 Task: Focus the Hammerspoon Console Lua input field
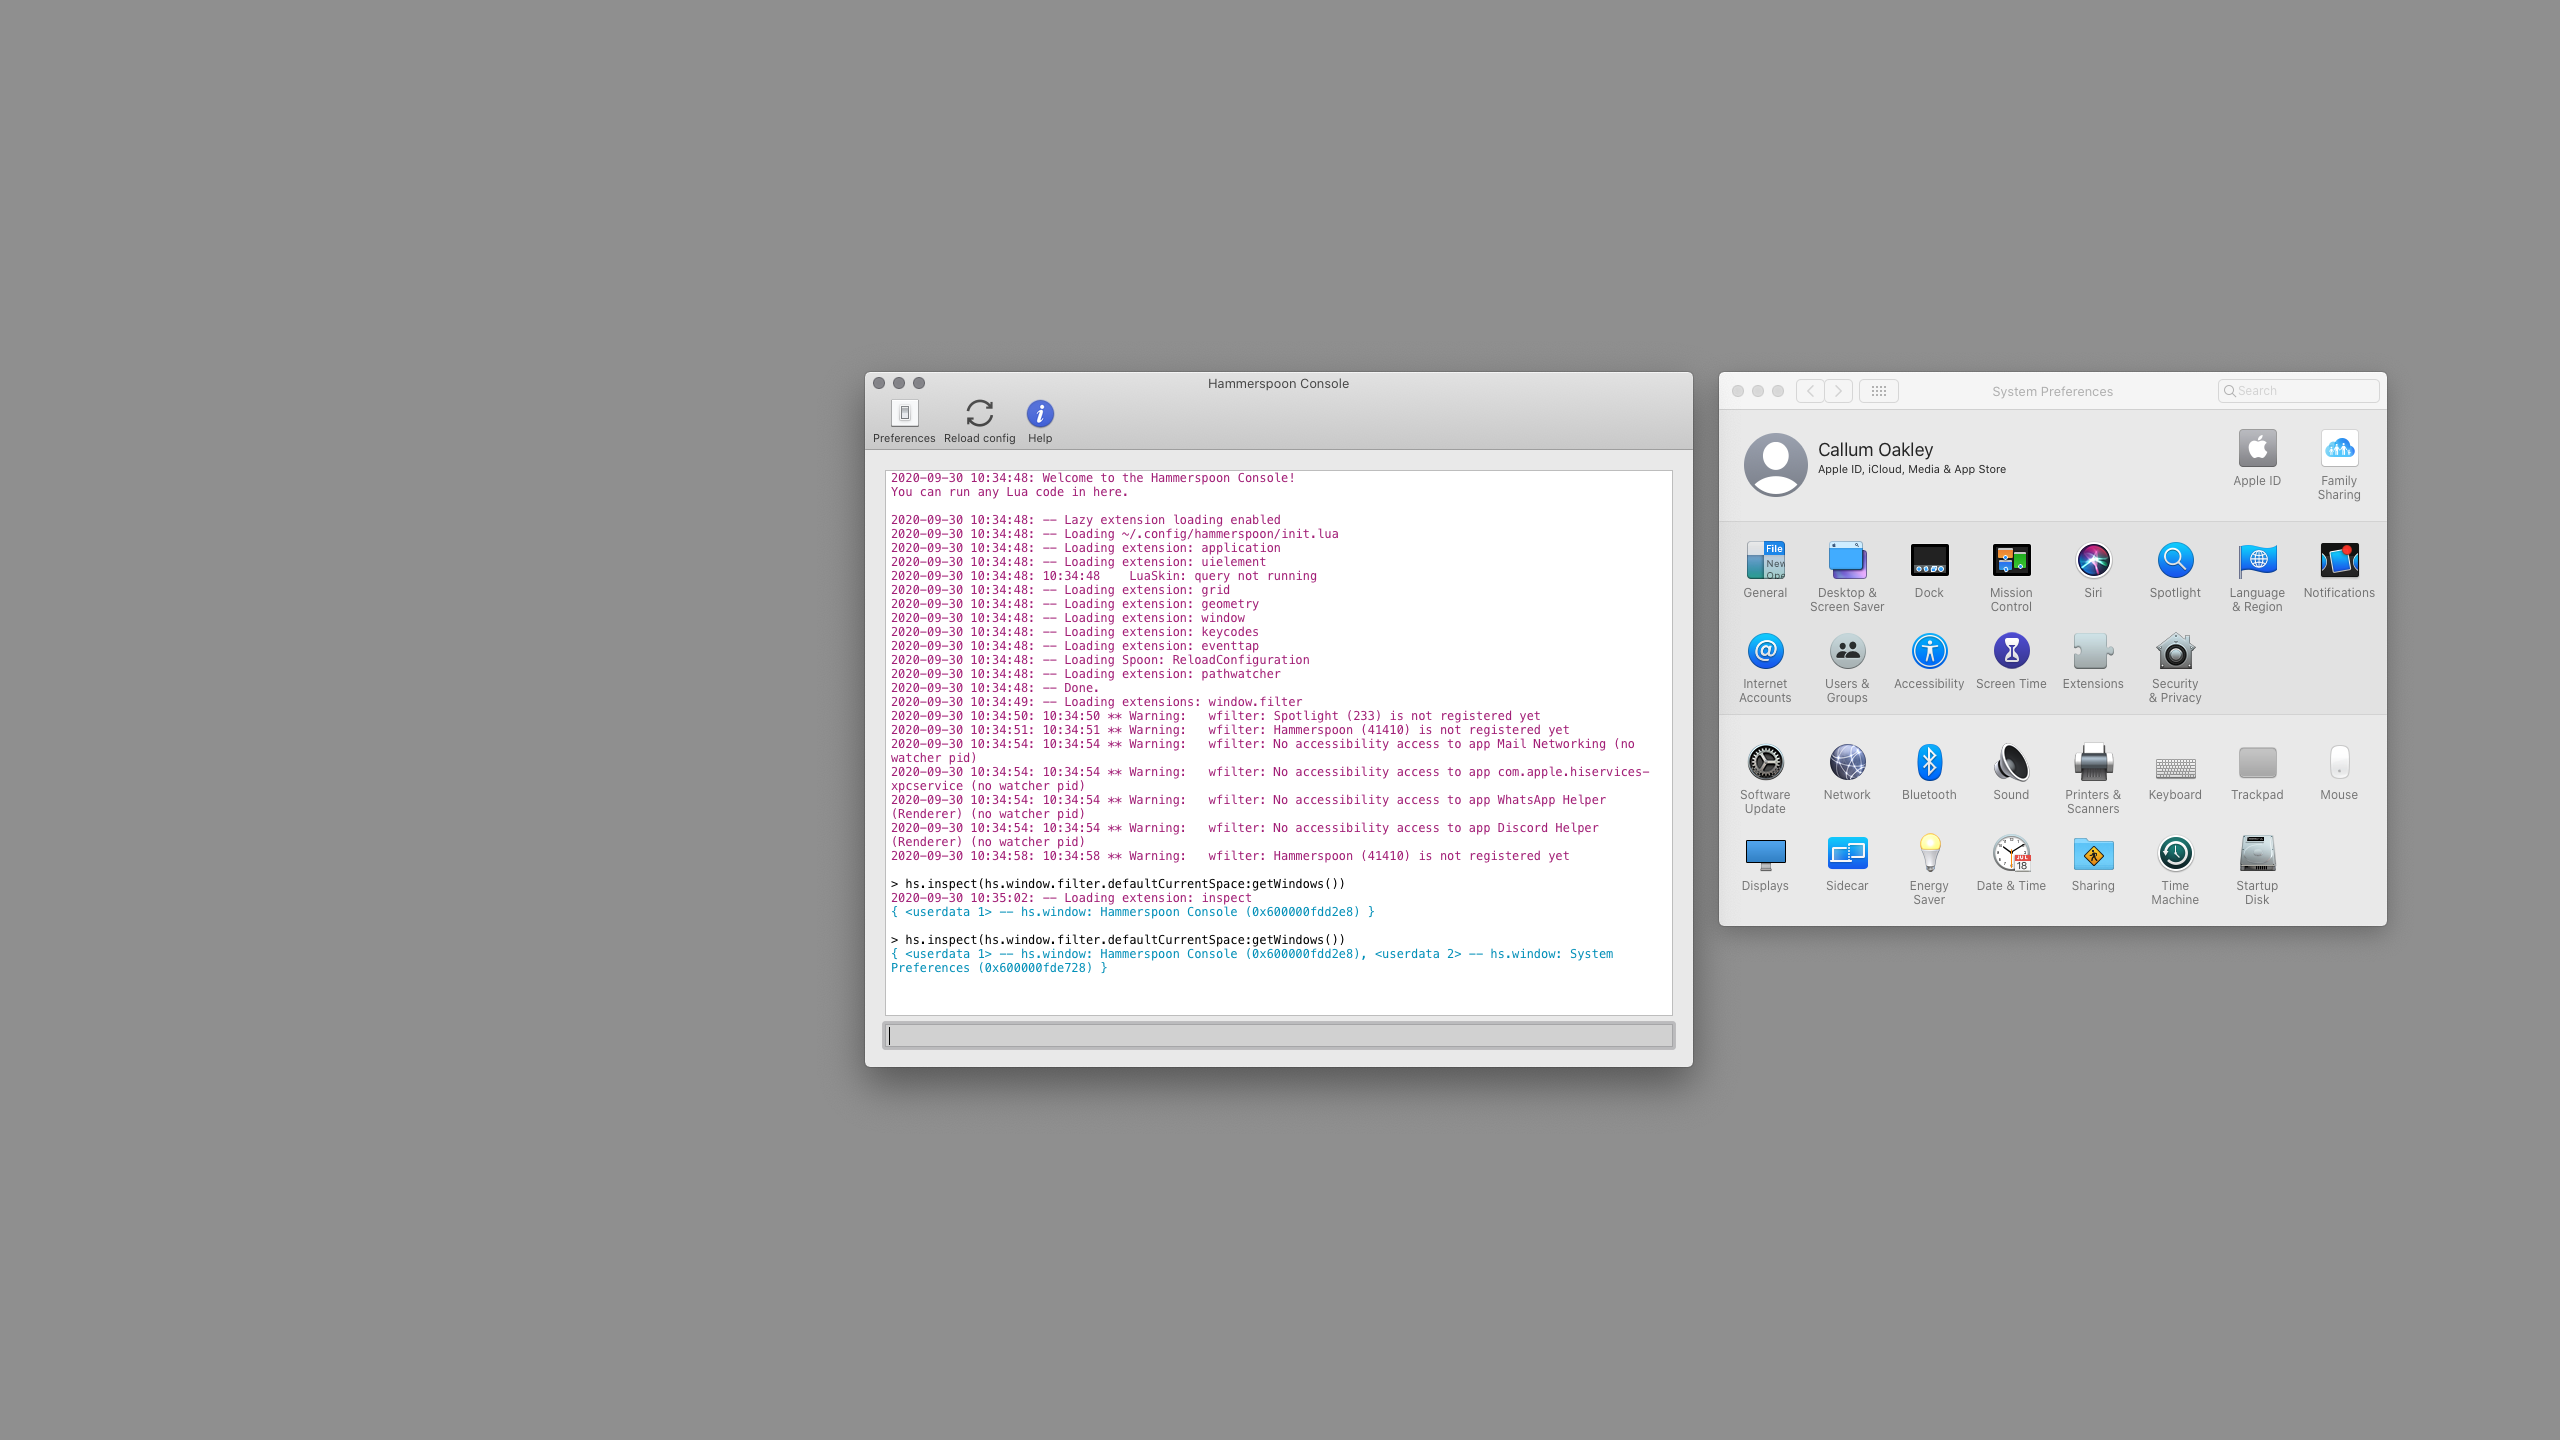click(1279, 1036)
